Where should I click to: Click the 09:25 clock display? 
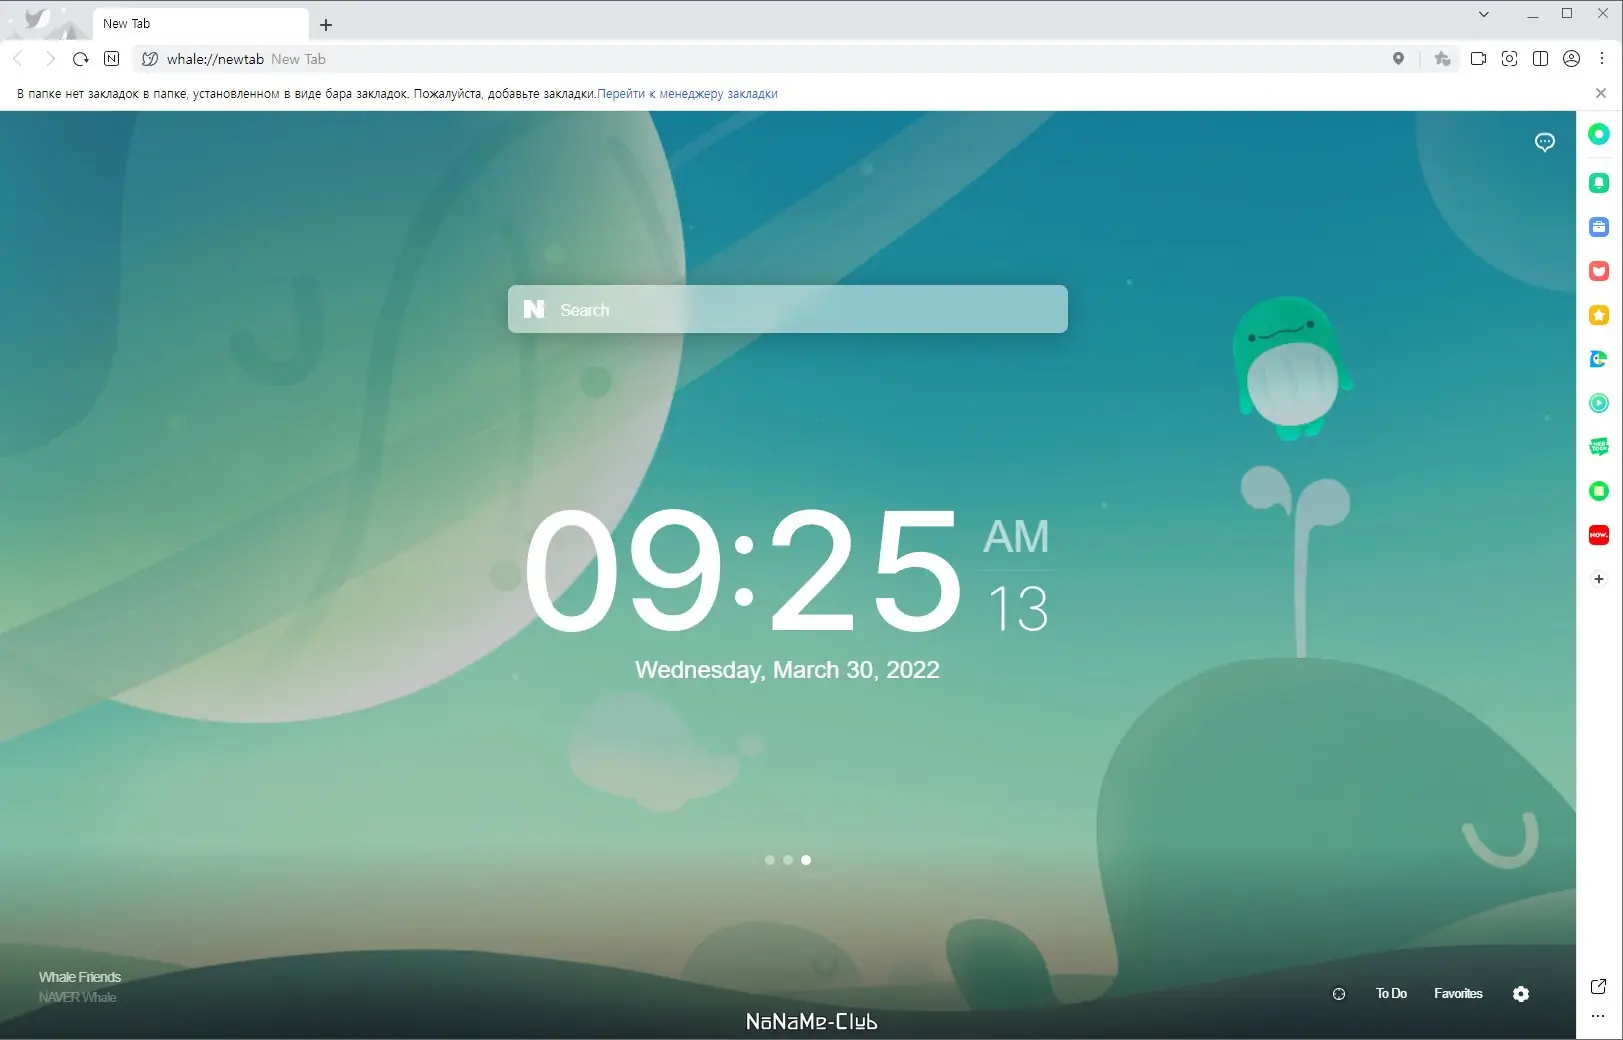(743, 571)
